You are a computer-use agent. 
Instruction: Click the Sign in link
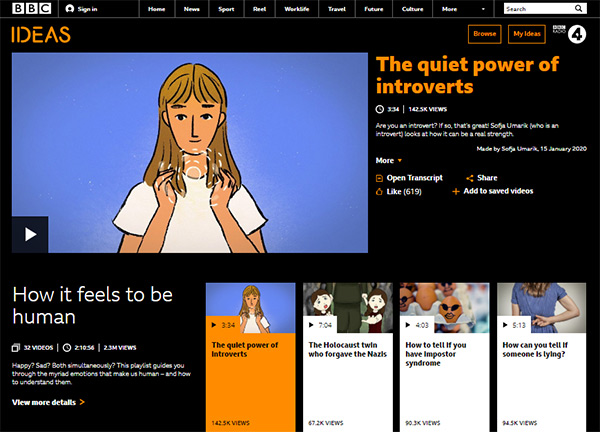pyautogui.click(x=87, y=9)
